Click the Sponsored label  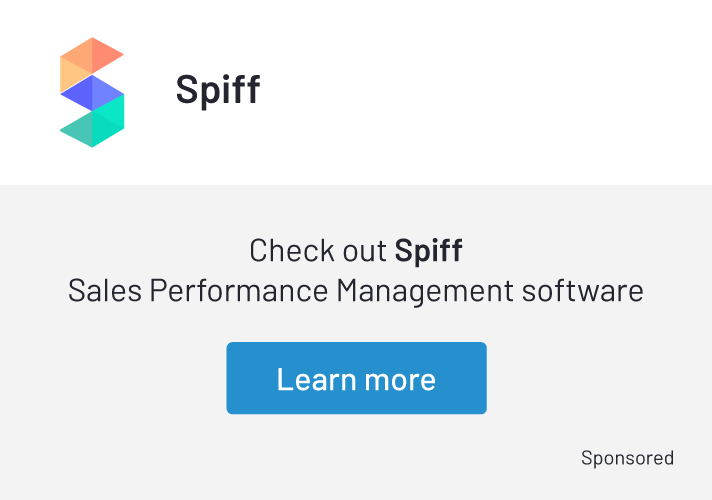point(627,458)
